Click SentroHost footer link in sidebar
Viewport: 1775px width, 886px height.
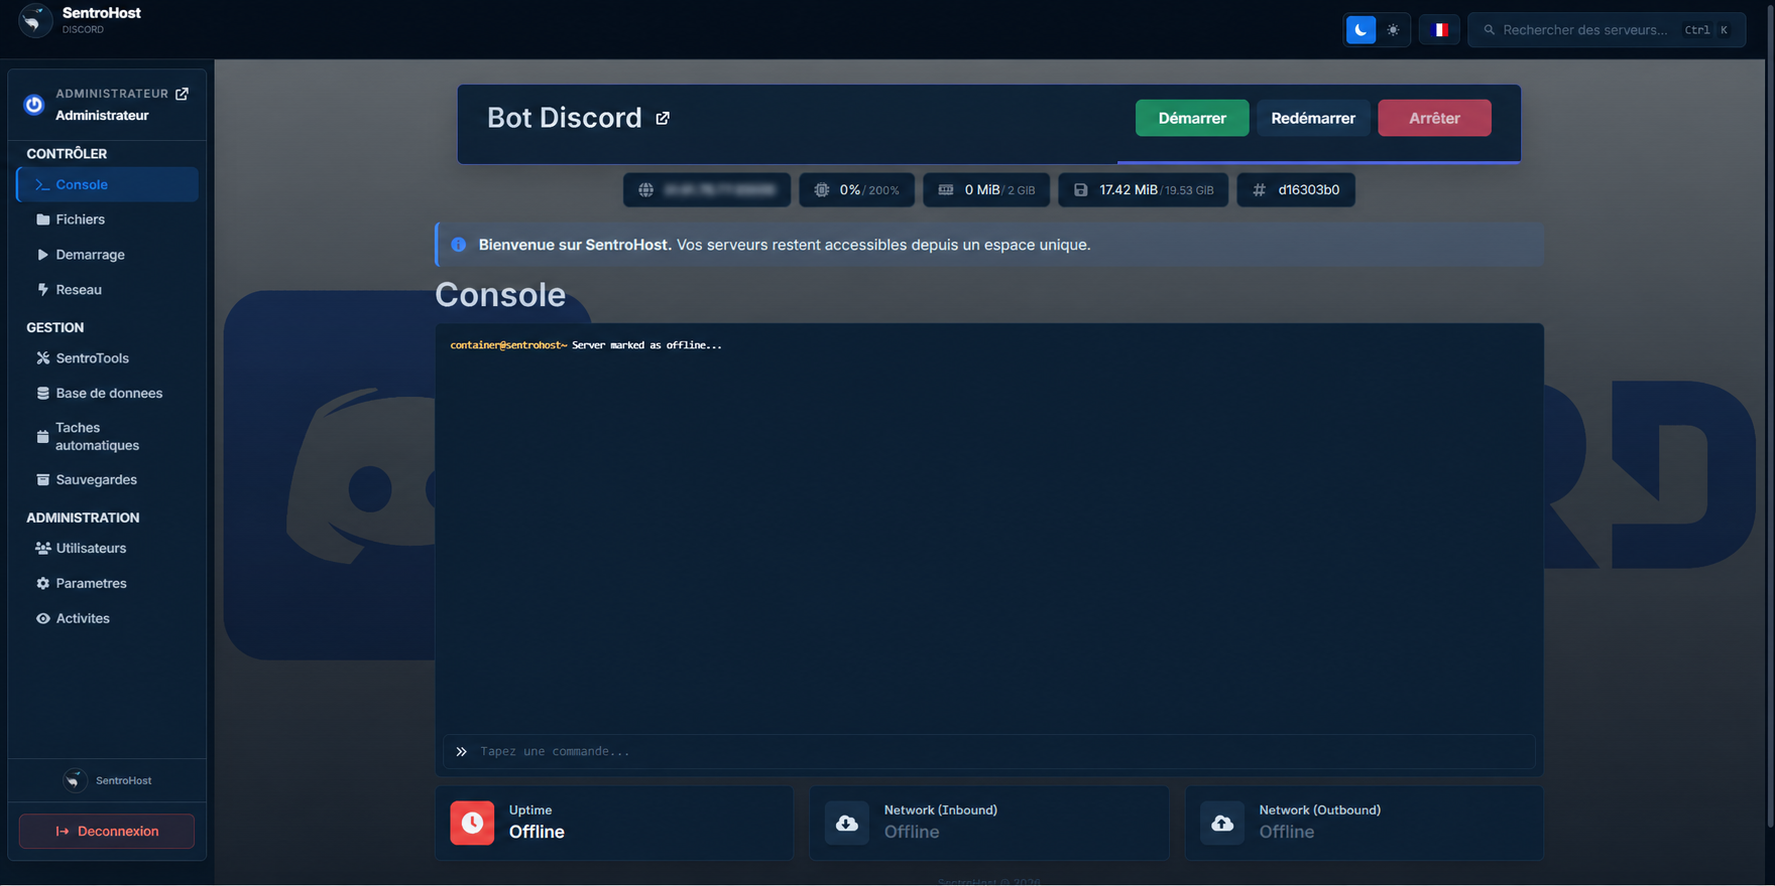108,780
